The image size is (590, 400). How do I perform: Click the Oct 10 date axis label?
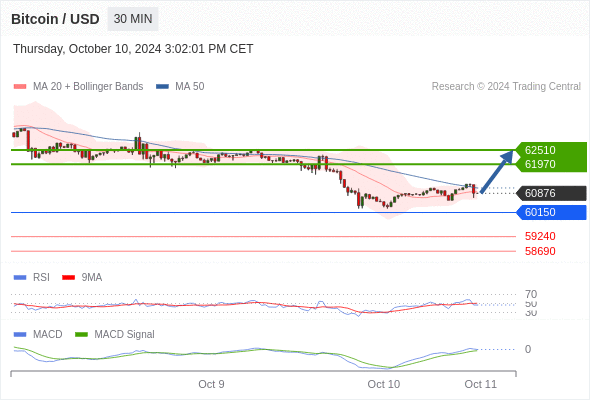(x=383, y=384)
